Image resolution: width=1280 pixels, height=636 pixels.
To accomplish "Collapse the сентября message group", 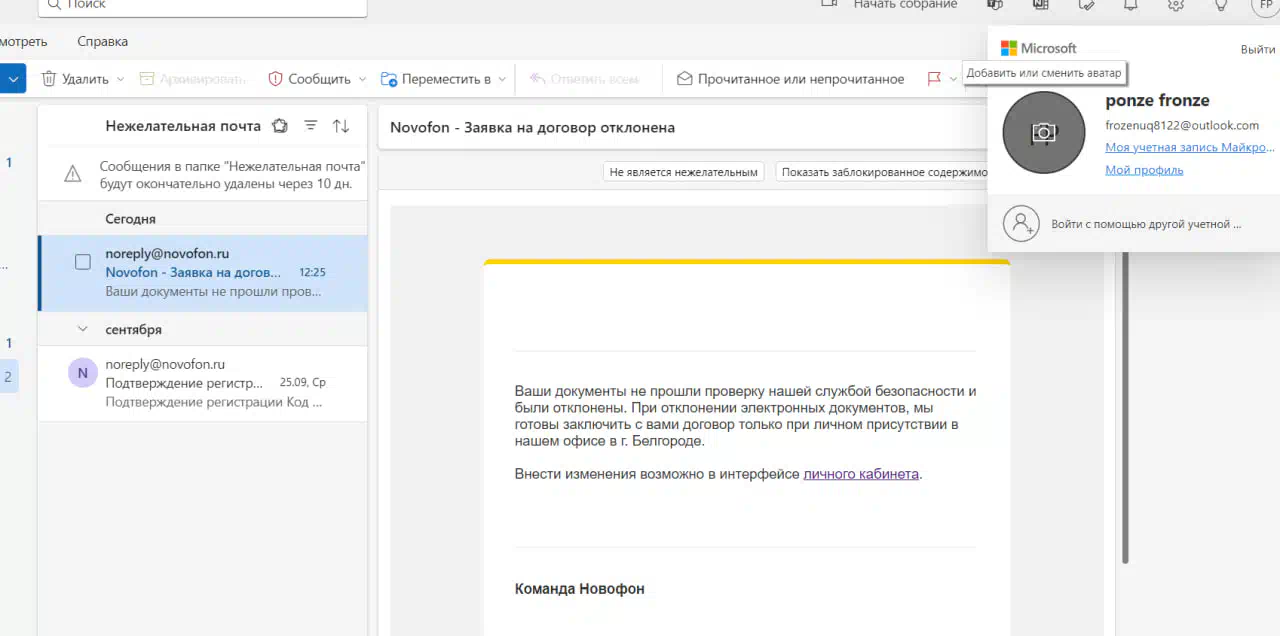I will (83, 329).
